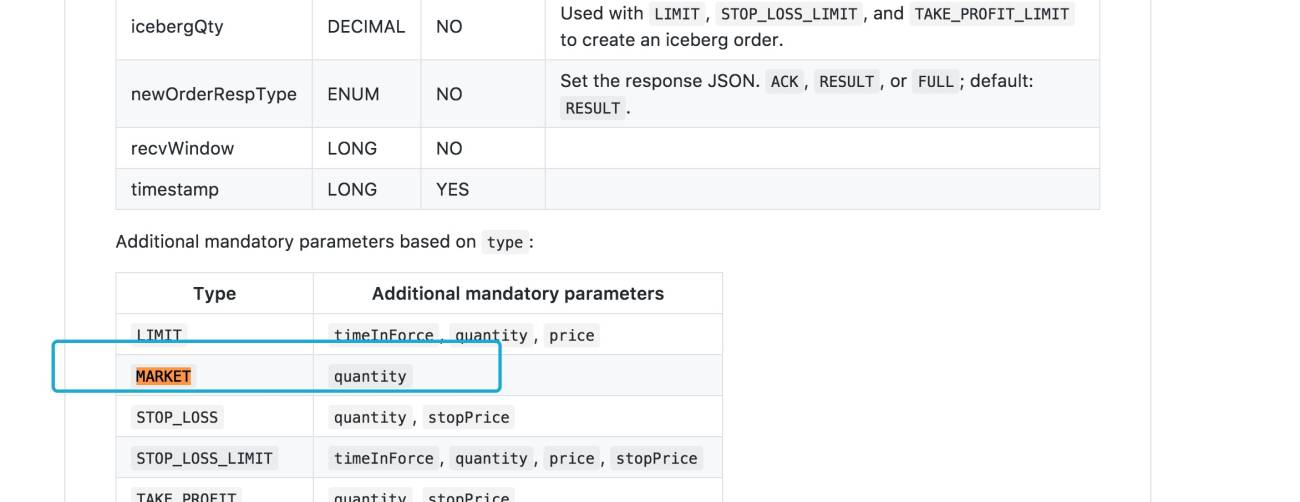This screenshot has height=502, width=1300.
Task: Click the Type column header
Action: click(214, 293)
